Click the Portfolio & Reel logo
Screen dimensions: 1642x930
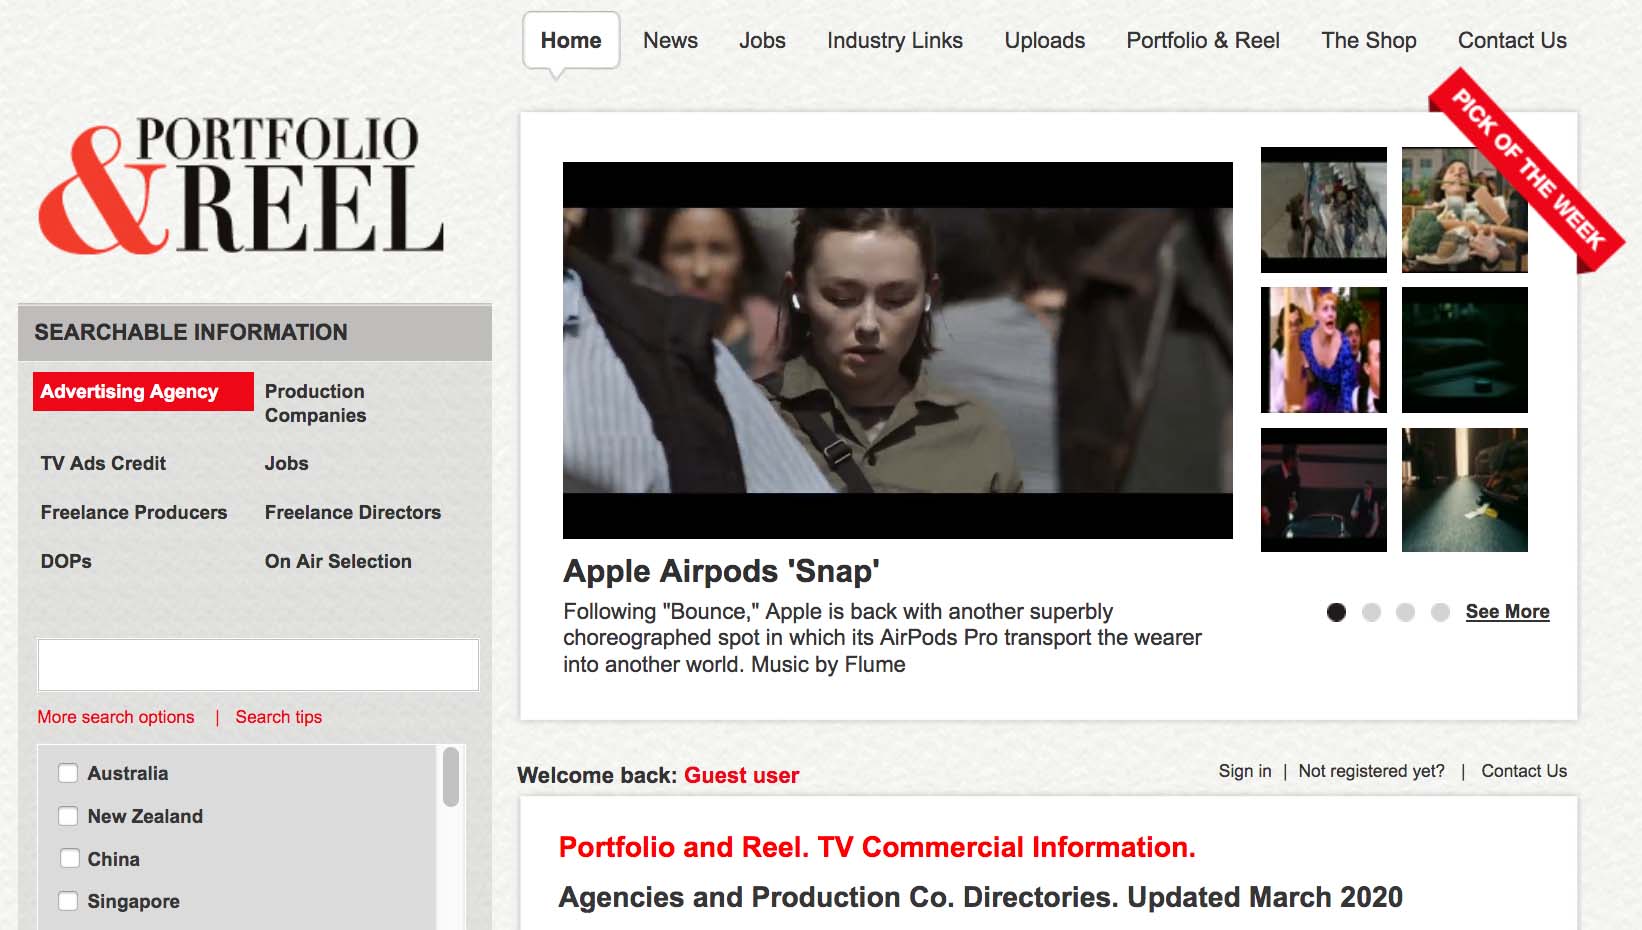tap(241, 184)
